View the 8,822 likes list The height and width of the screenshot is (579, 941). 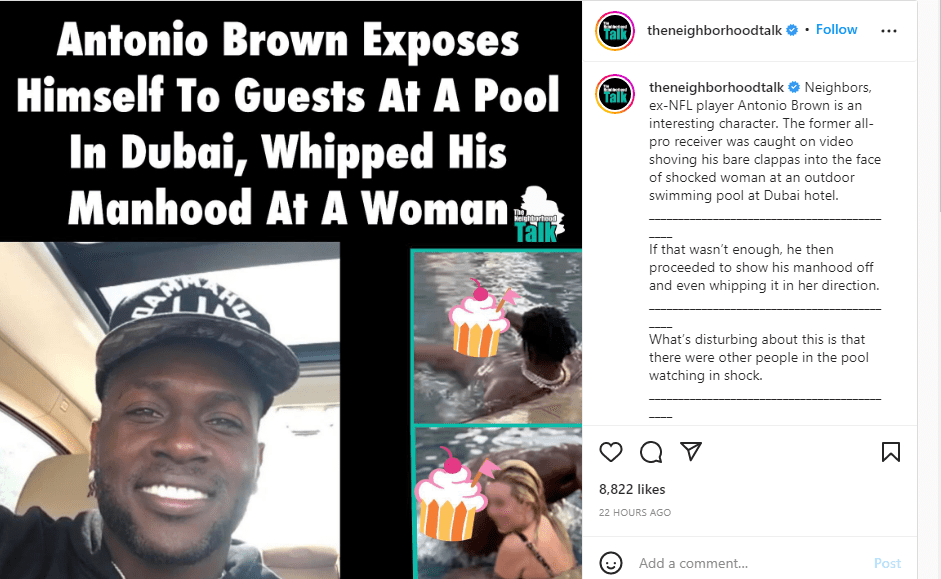coord(632,489)
